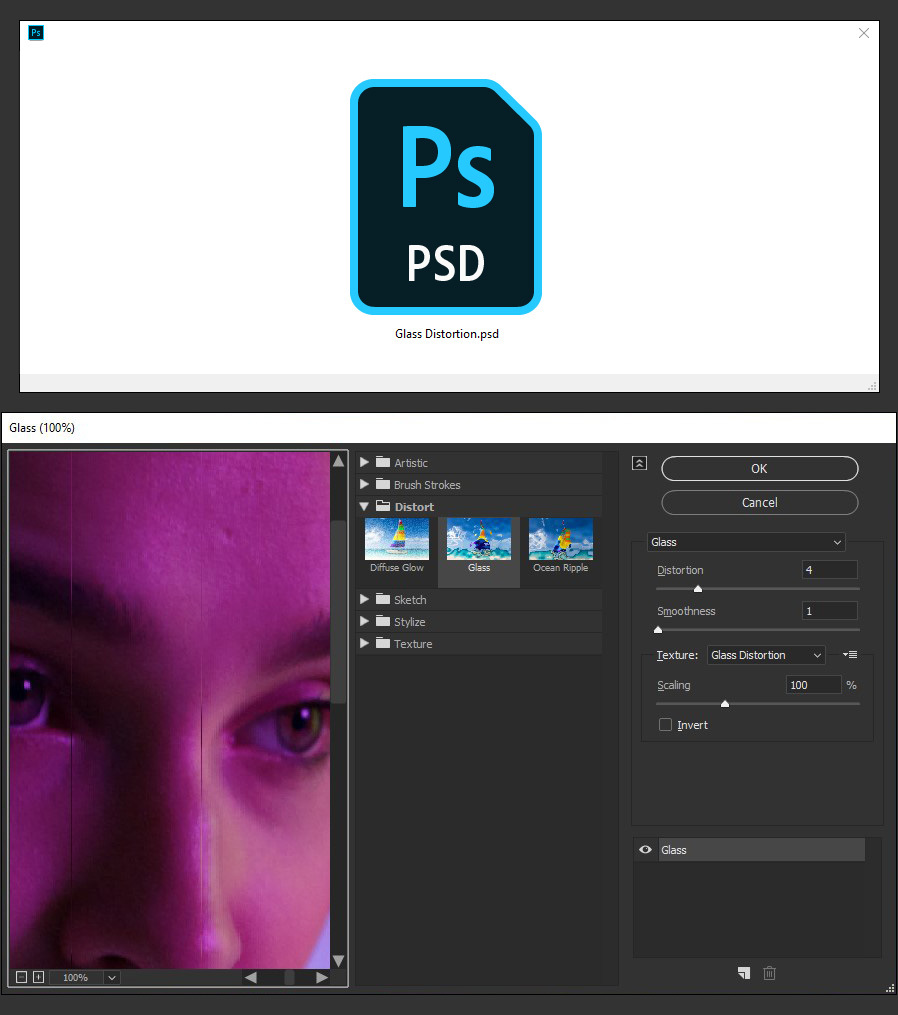
Task: Open the Stylize folder label
Action: (x=410, y=622)
